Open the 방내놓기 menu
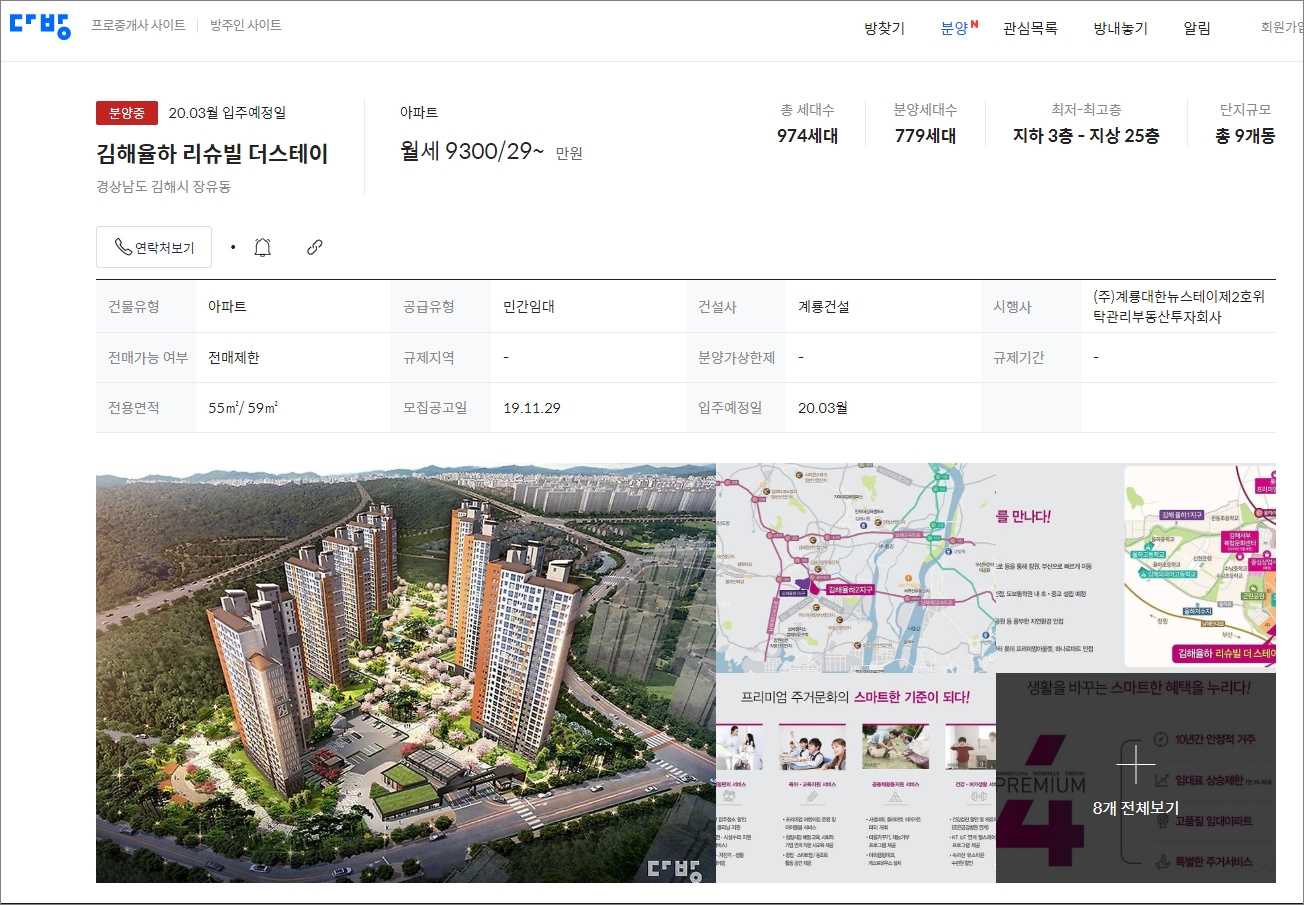 point(1121,28)
